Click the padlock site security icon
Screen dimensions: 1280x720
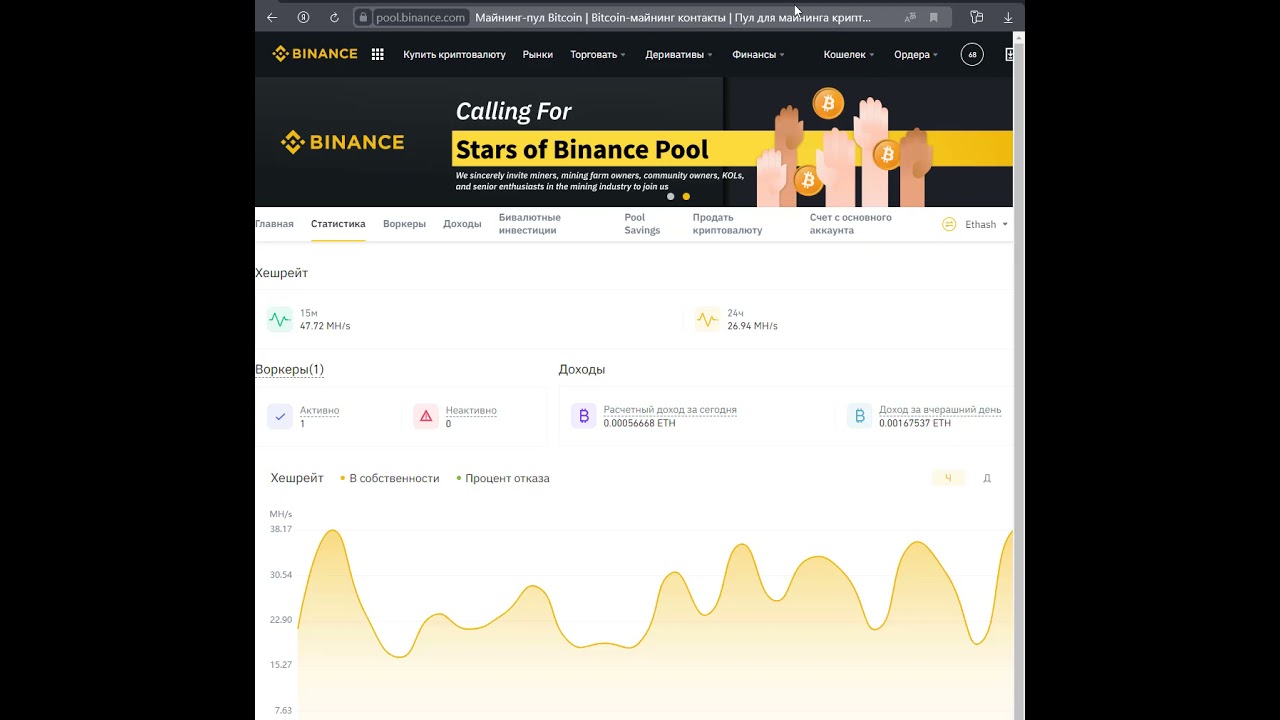coord(364,17)
